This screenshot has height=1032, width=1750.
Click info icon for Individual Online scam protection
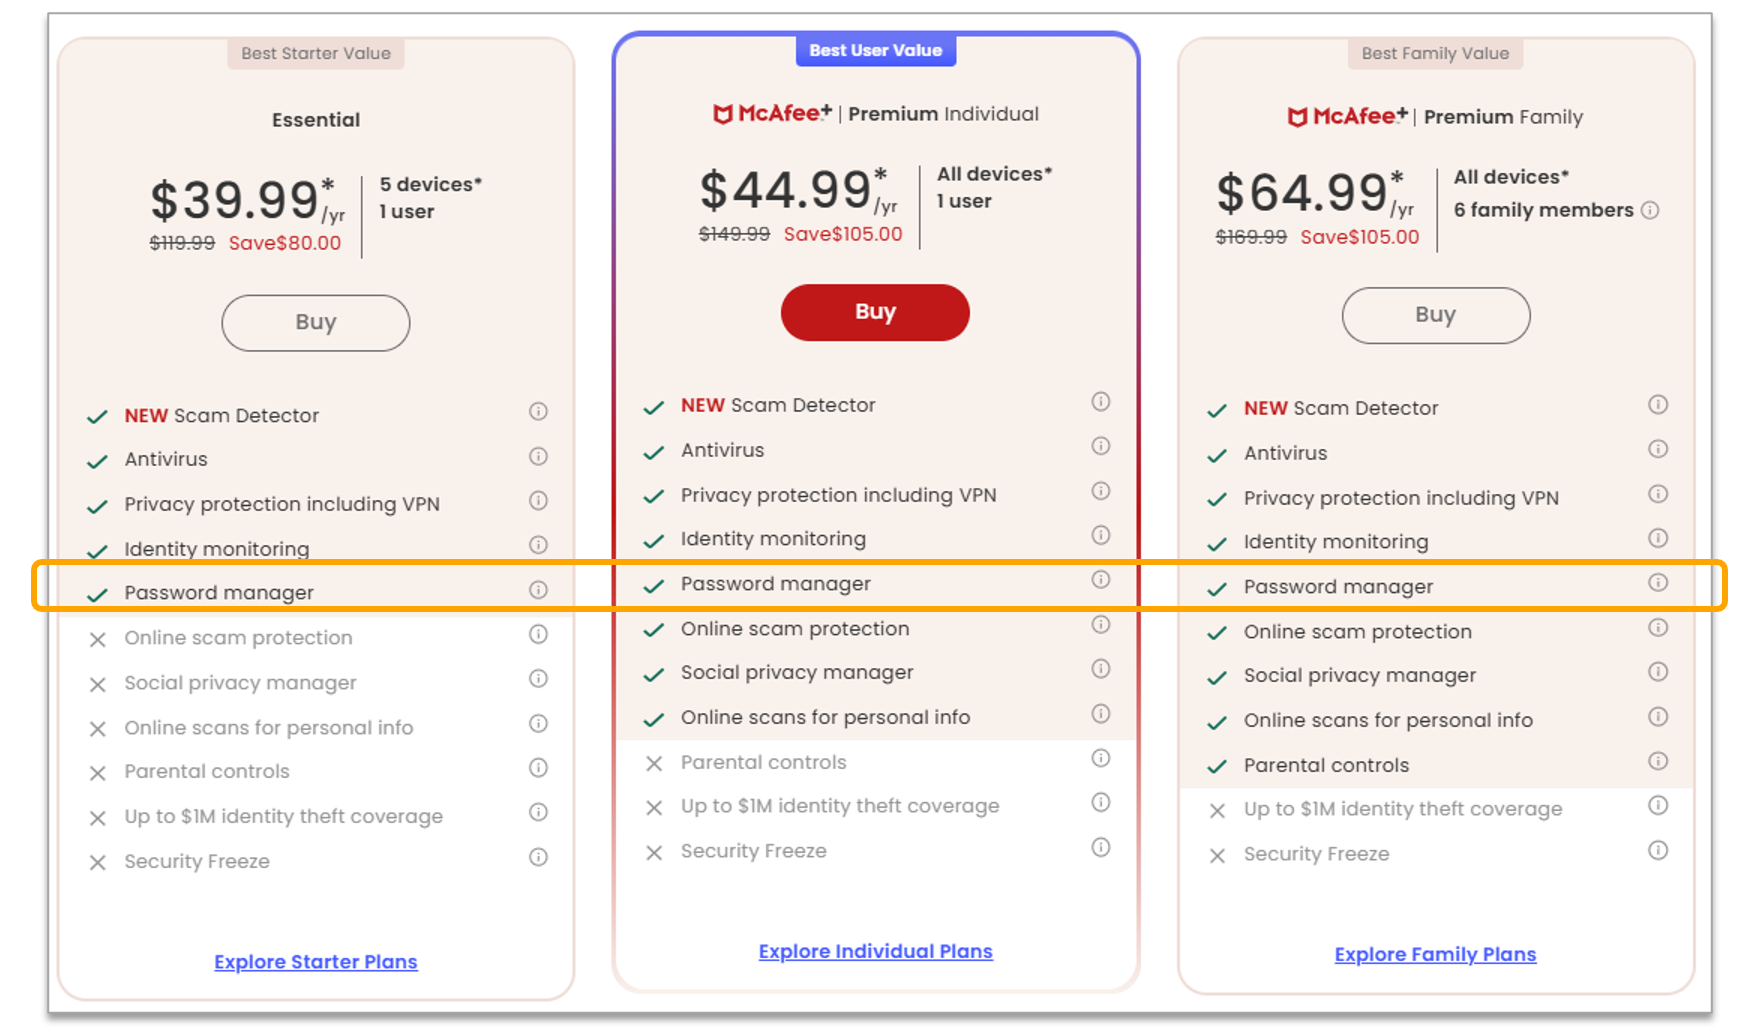click(x=1101, y=624)
